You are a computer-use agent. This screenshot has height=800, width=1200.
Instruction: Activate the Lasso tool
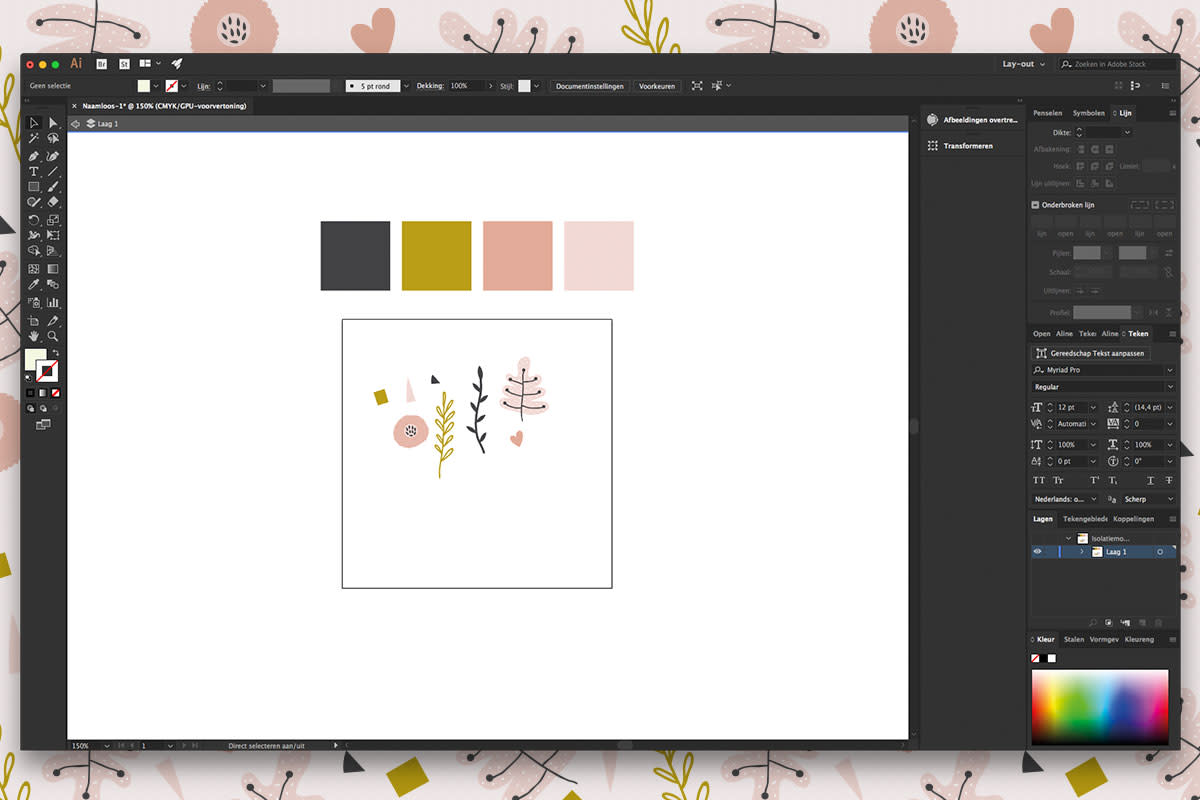[x=53, y=139]
